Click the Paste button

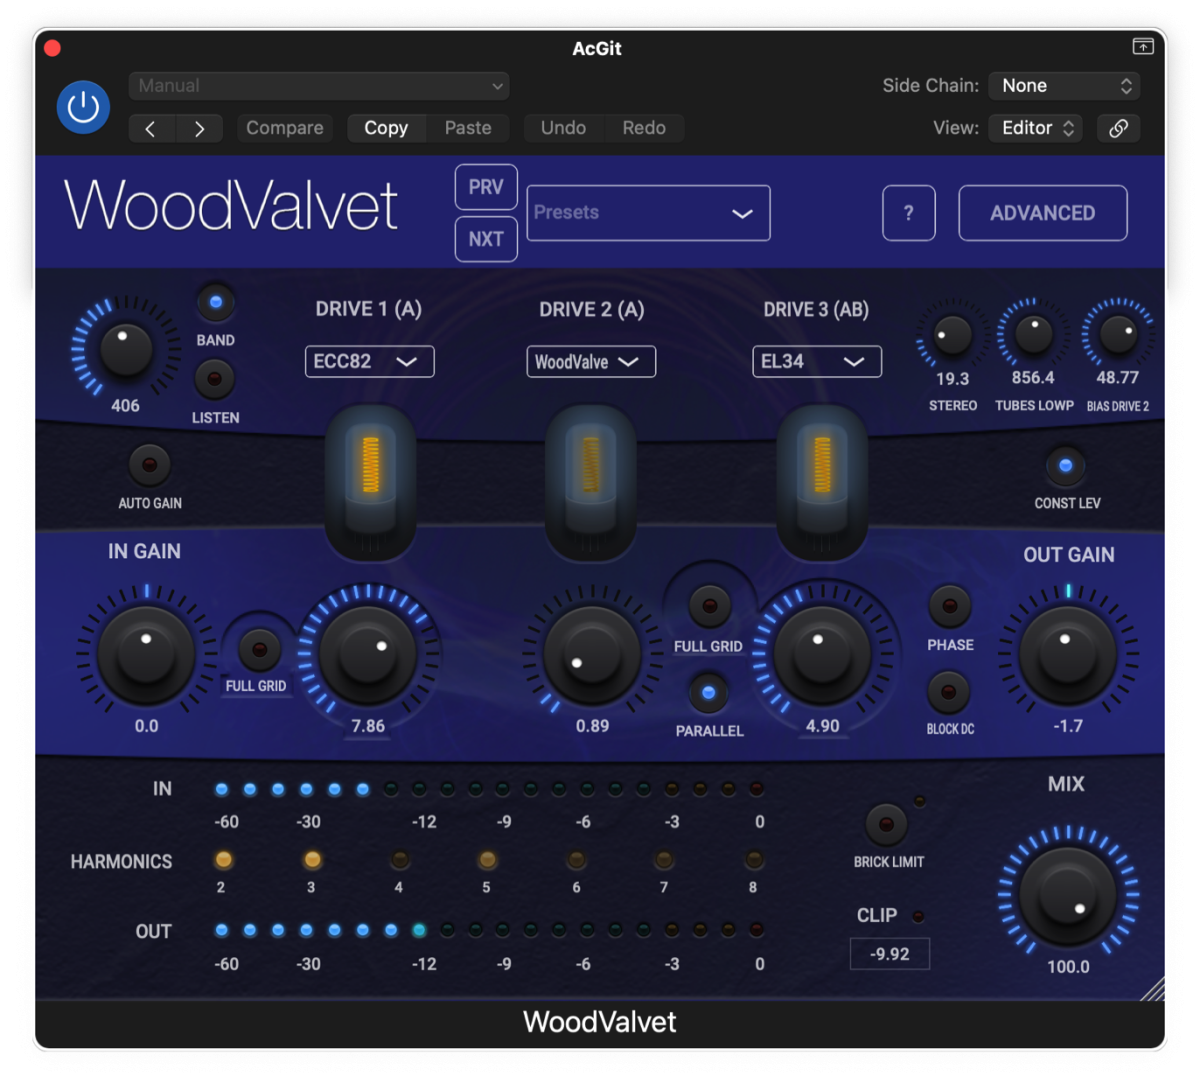pos(468,128)
